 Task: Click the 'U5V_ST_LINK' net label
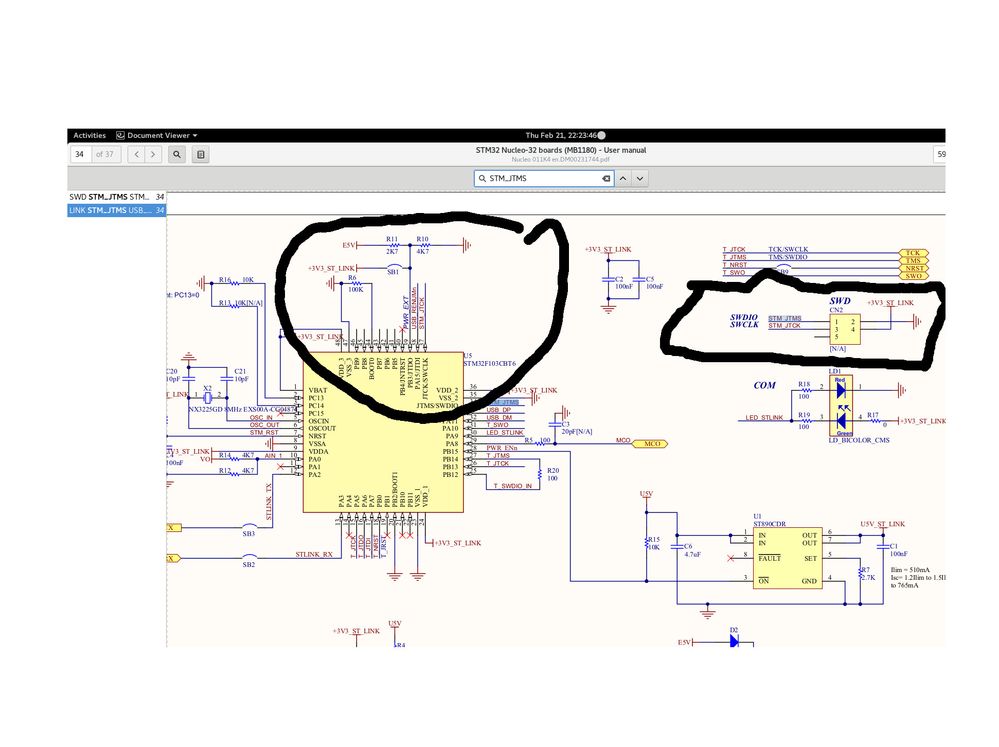882,524
